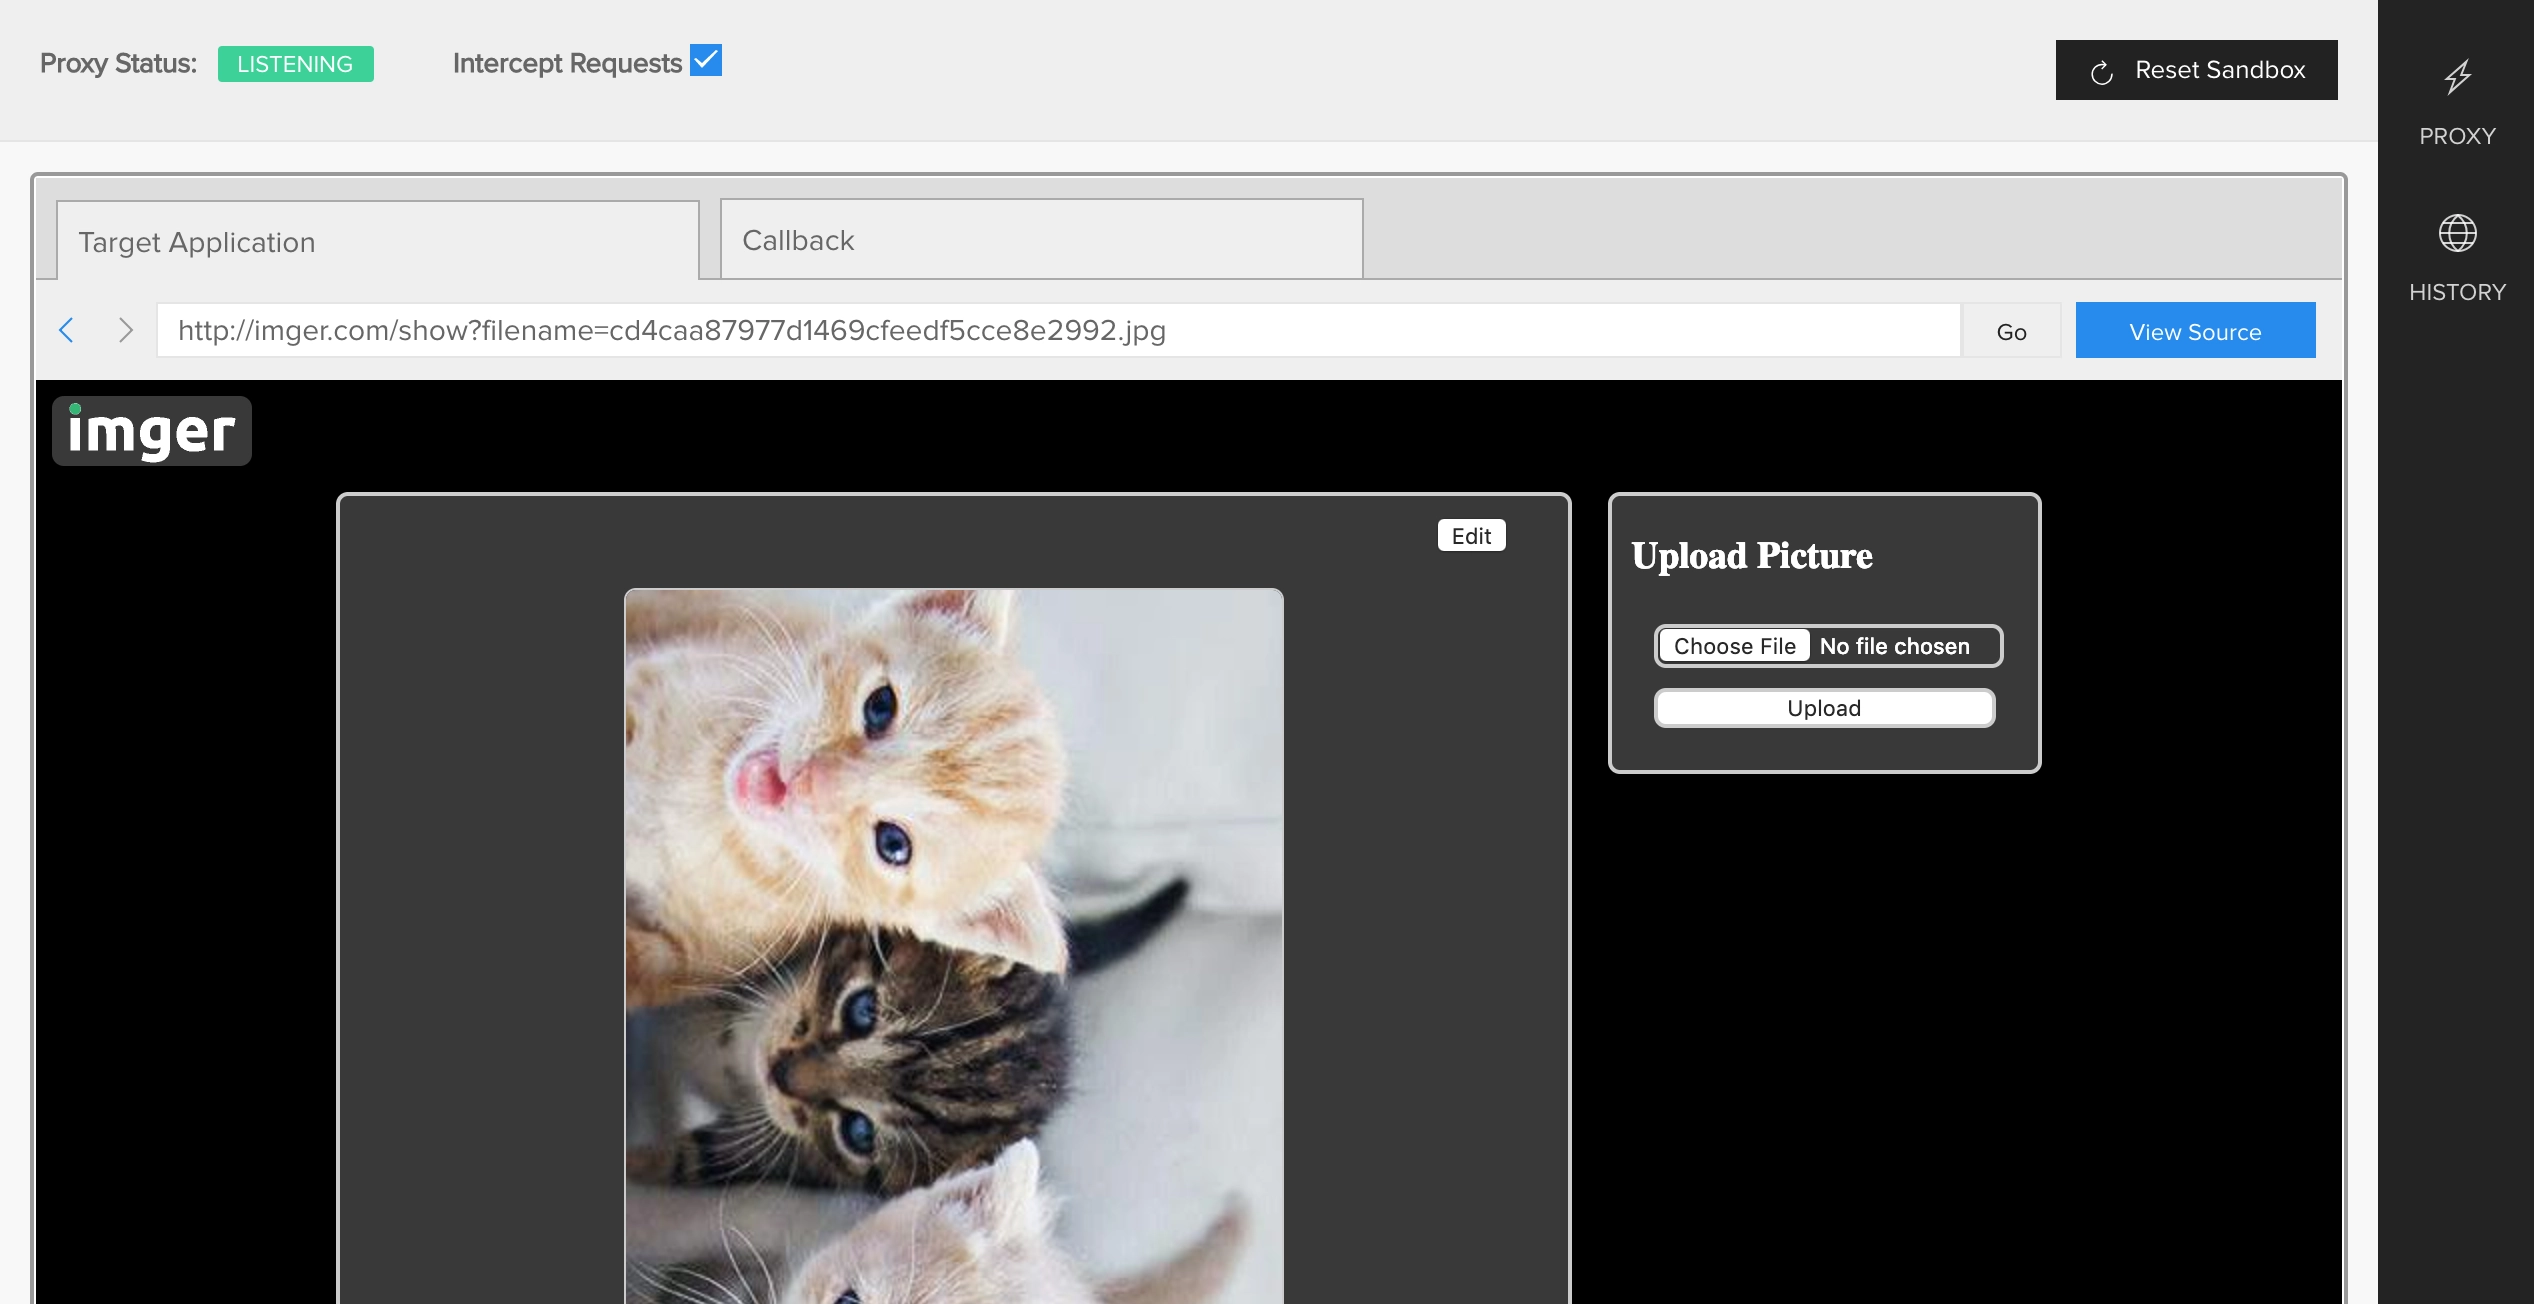Switch to the Target Application tab
Screen dimensions: 2534x1304
click(x=377, y=242)
